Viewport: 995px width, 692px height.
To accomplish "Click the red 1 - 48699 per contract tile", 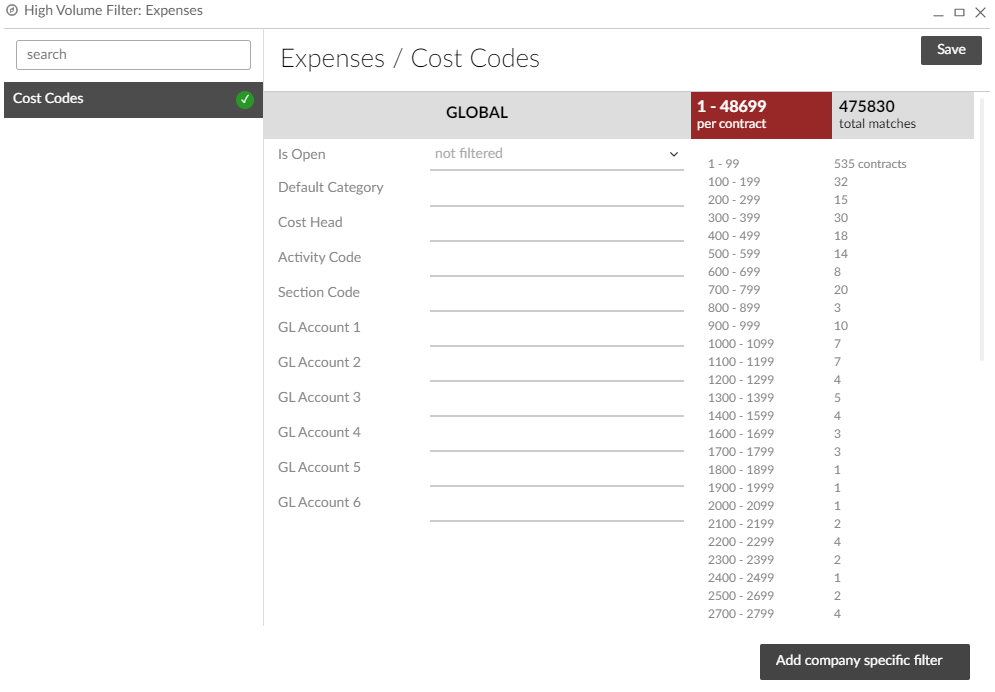I will [760, 115].
